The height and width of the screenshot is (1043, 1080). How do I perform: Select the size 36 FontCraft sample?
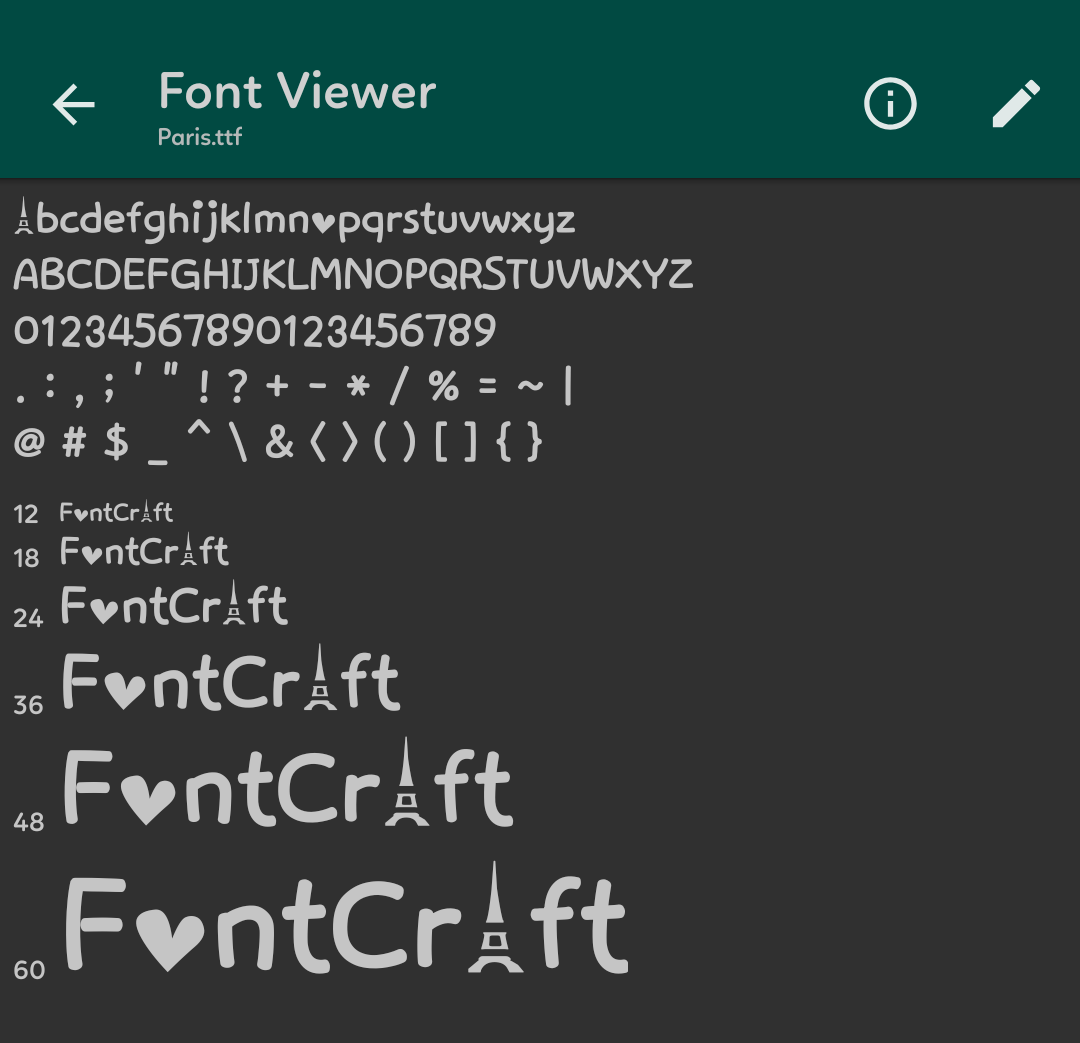[231, 679]
